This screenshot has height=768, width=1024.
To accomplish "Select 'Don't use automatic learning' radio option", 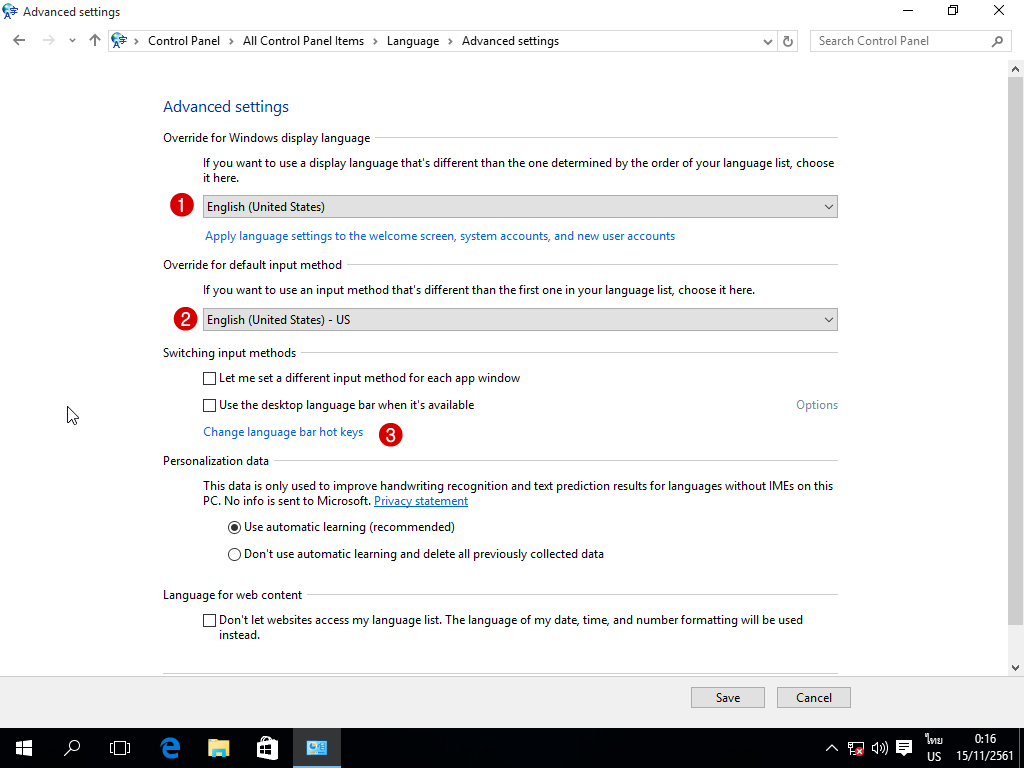I will [x=234, y=554].
